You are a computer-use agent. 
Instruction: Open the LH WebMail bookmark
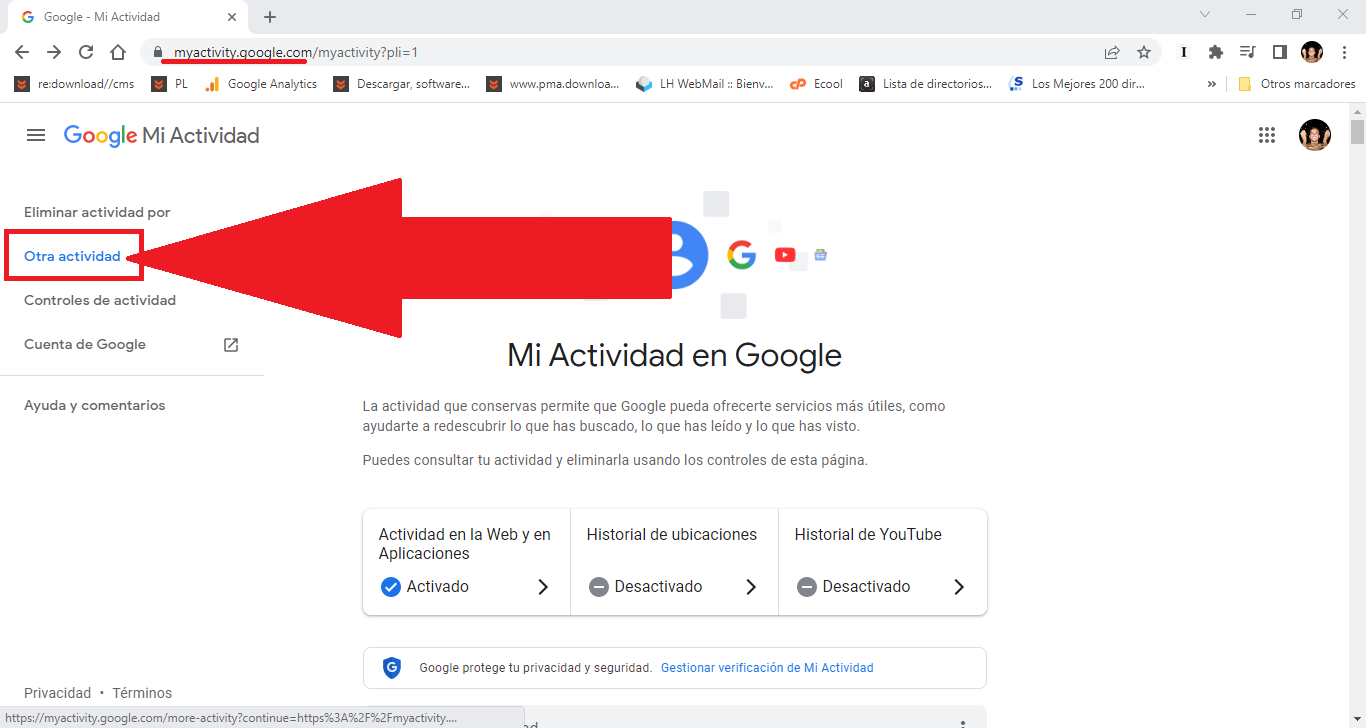click(705, 84)
